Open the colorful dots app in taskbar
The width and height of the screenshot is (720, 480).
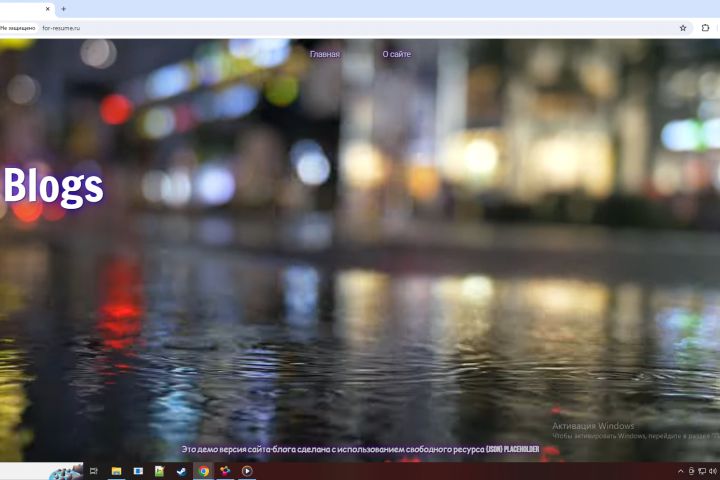click(225, 471)
